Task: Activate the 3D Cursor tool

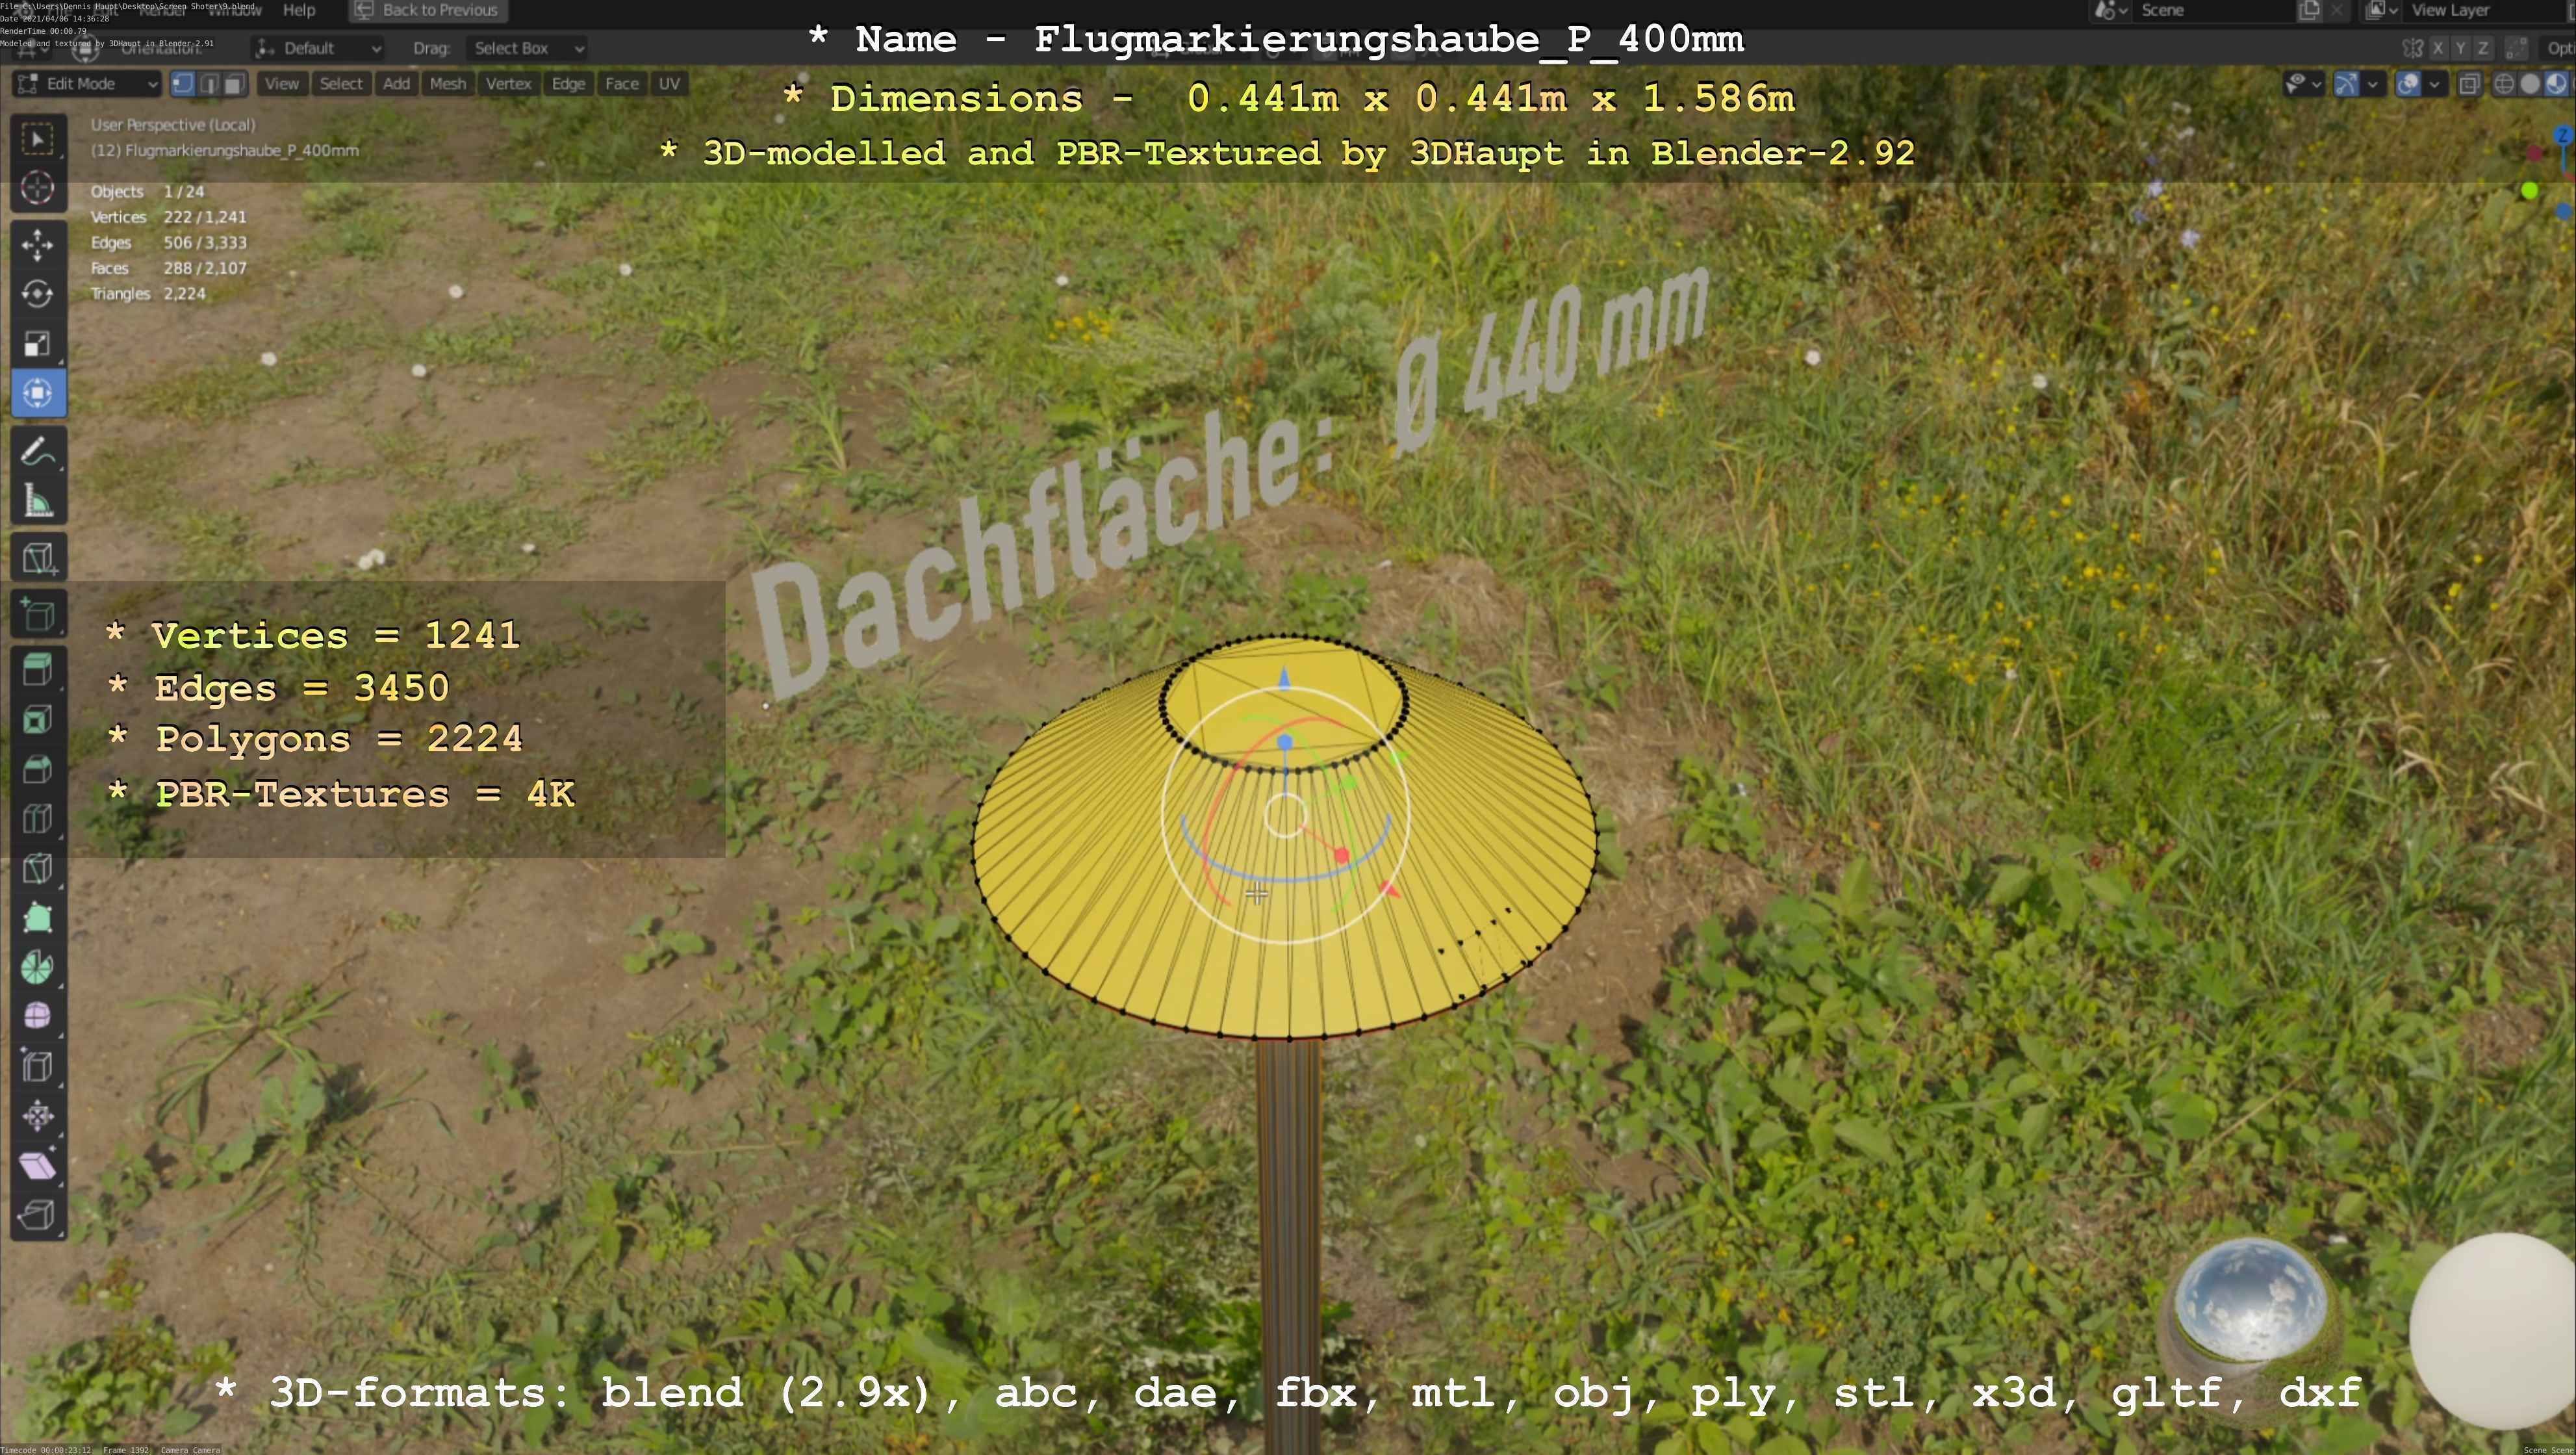Action: (38, 188)
